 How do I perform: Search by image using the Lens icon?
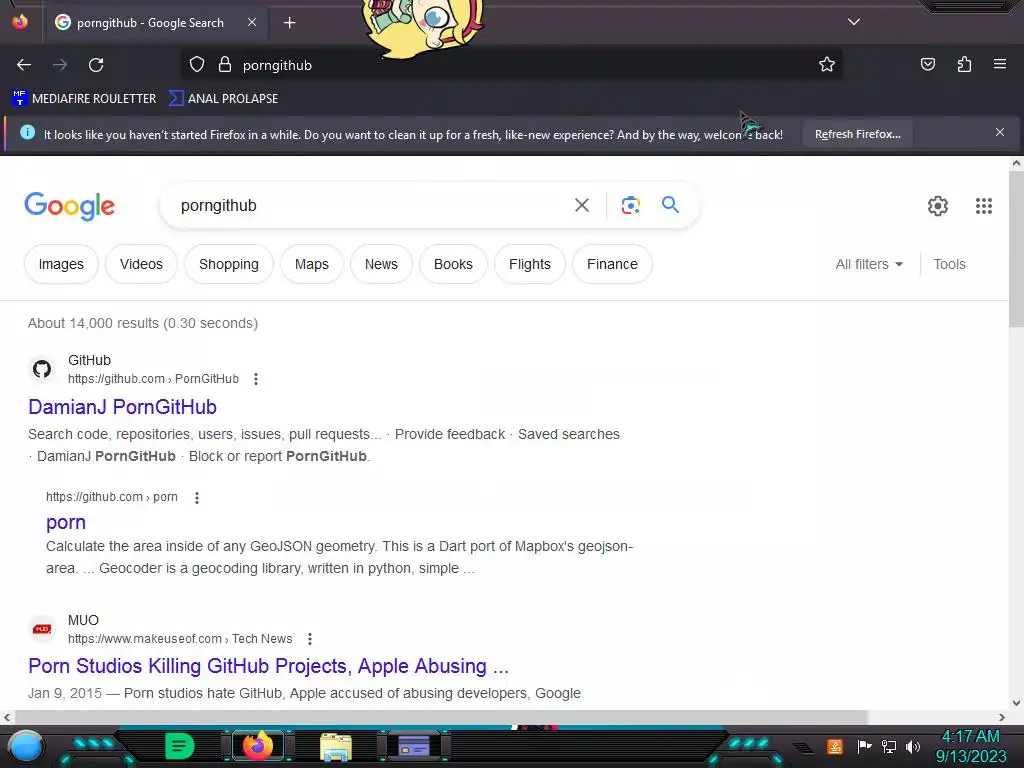pos(630,205)
